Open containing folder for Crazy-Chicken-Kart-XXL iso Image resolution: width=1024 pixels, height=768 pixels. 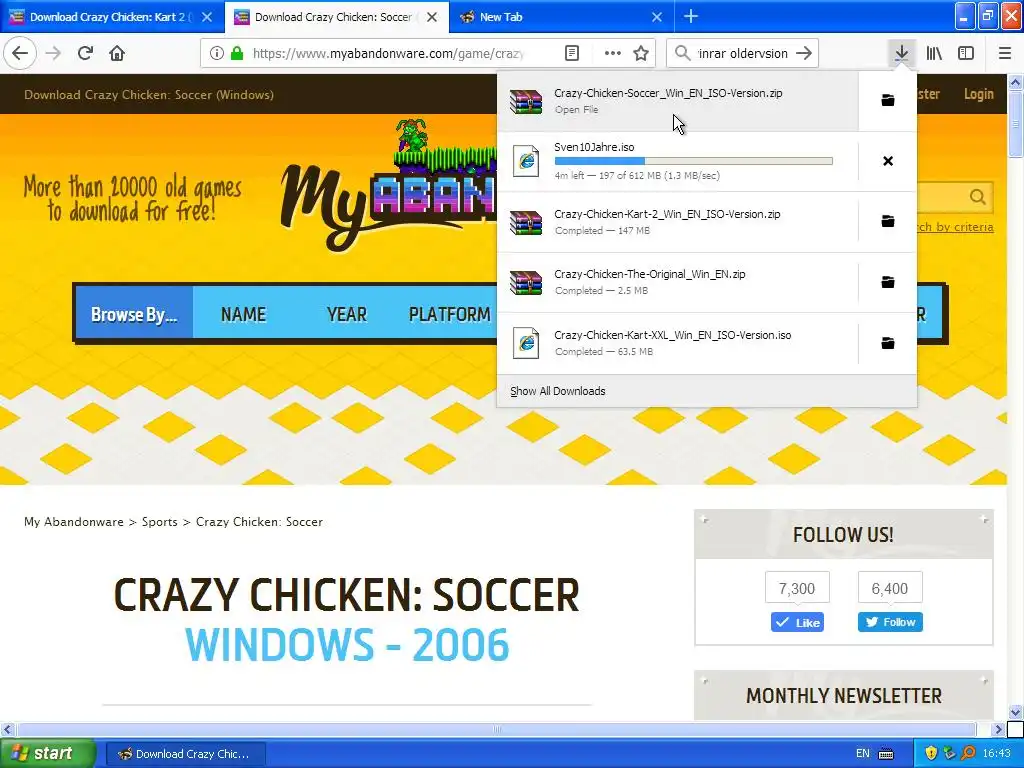click(888, 343)
